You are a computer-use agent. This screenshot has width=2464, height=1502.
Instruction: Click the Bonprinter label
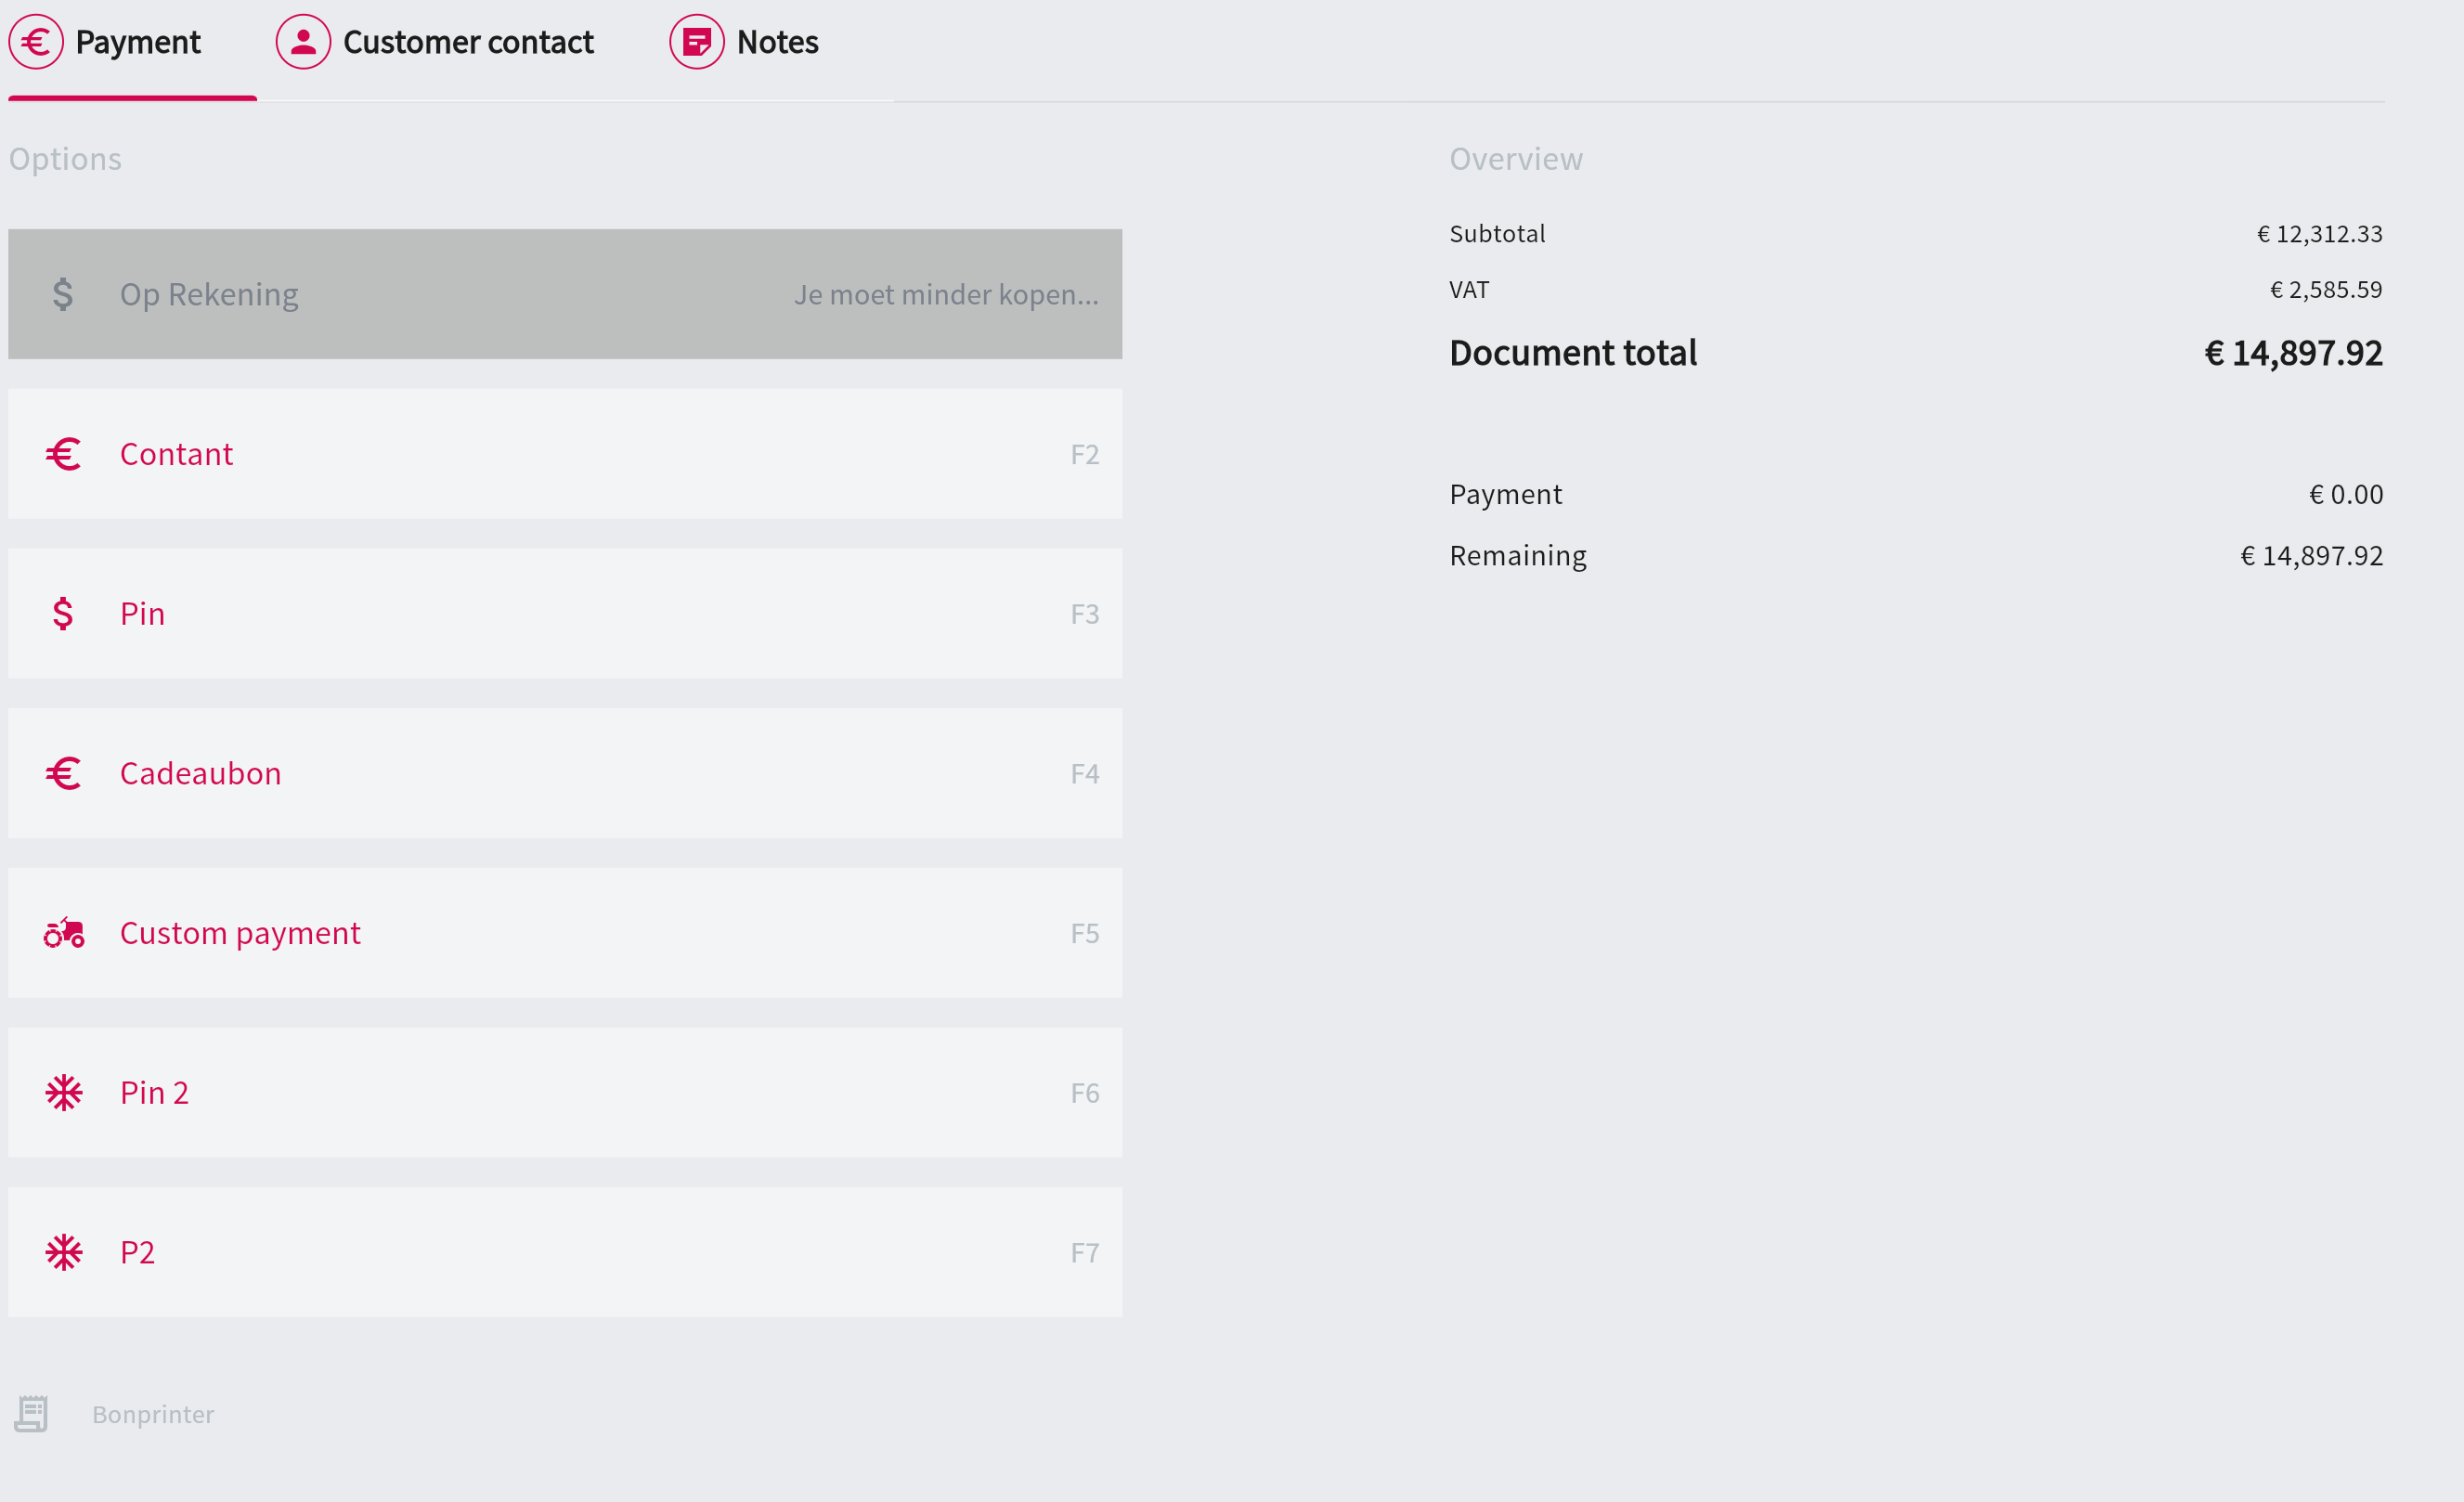point(153,1414)
